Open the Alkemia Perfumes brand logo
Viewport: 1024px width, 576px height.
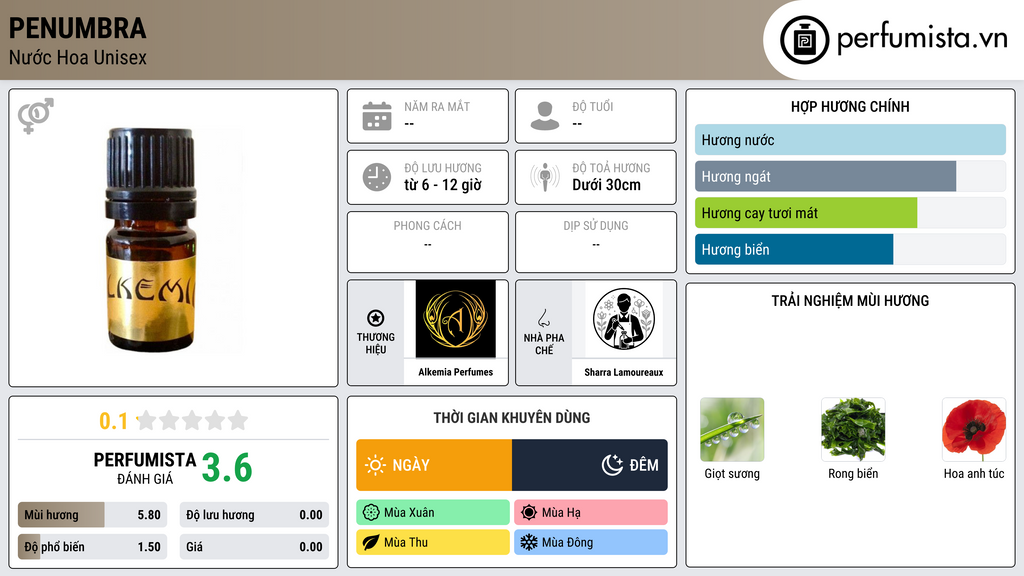(456, 319)
